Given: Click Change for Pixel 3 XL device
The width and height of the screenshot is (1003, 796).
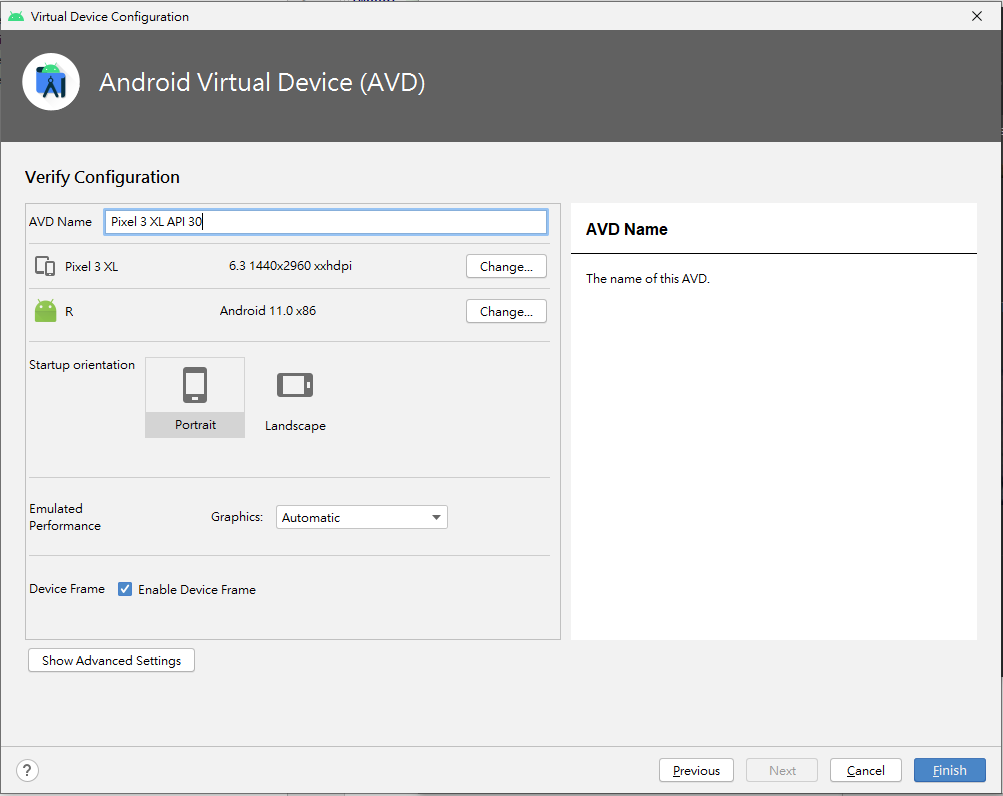Looking at the screenshot, I should (506, 266).
